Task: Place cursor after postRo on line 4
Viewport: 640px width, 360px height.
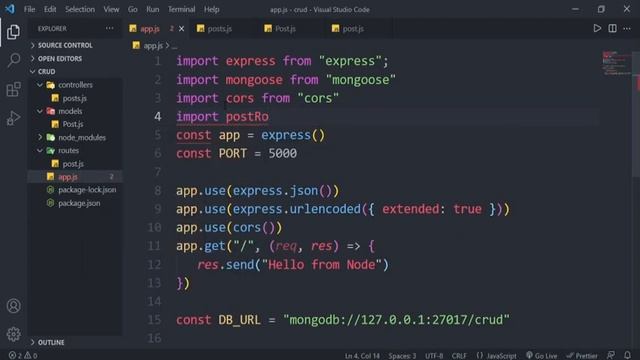Action: (x=269, y=117)
